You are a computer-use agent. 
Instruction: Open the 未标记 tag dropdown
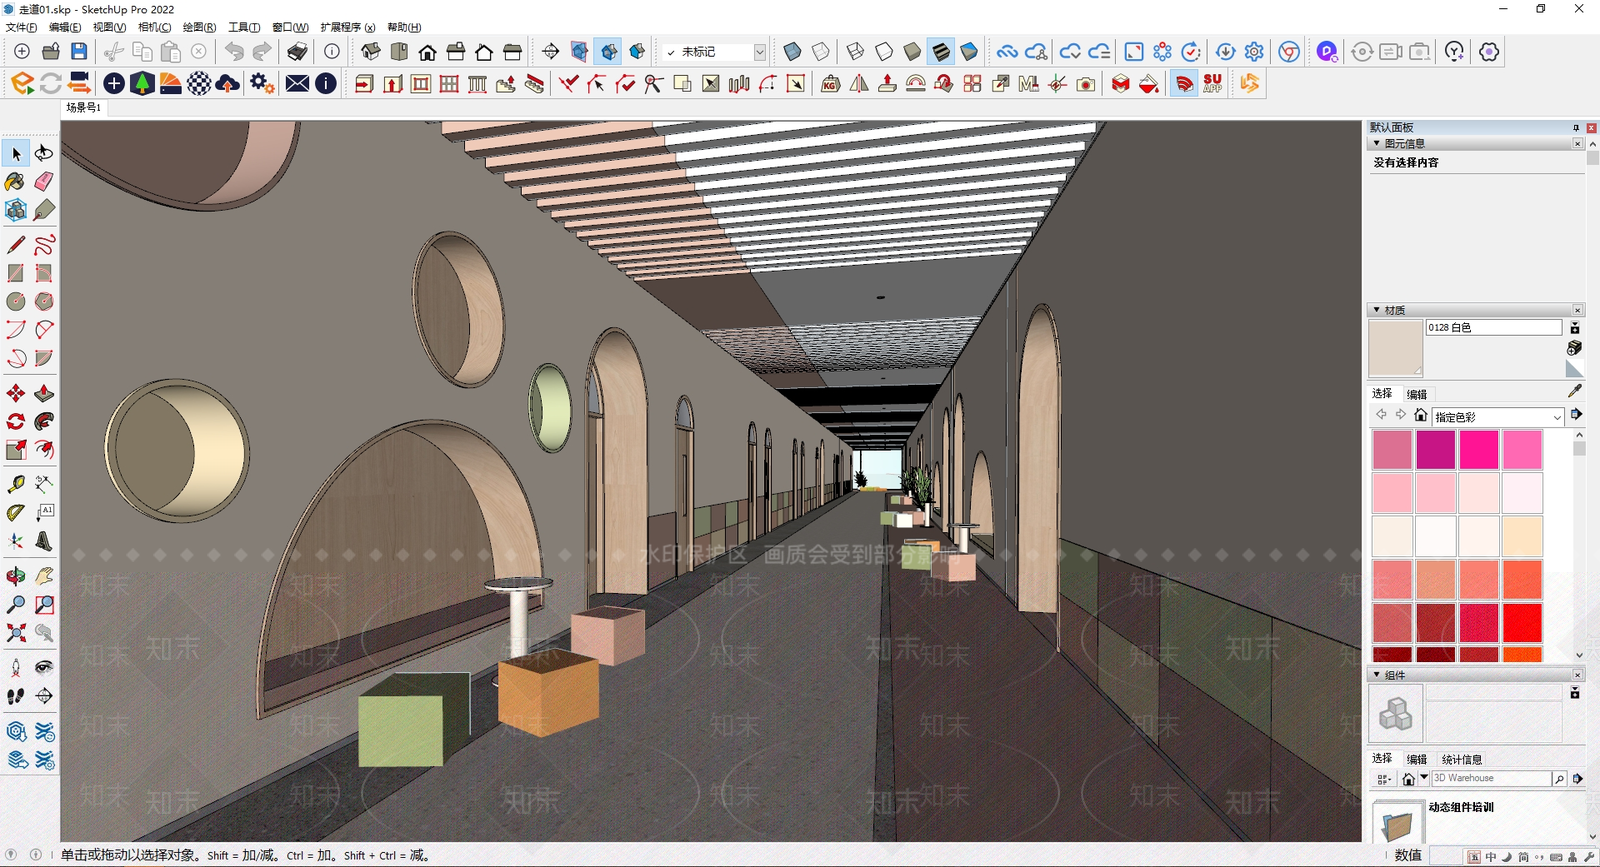click(x=760, y=52)
